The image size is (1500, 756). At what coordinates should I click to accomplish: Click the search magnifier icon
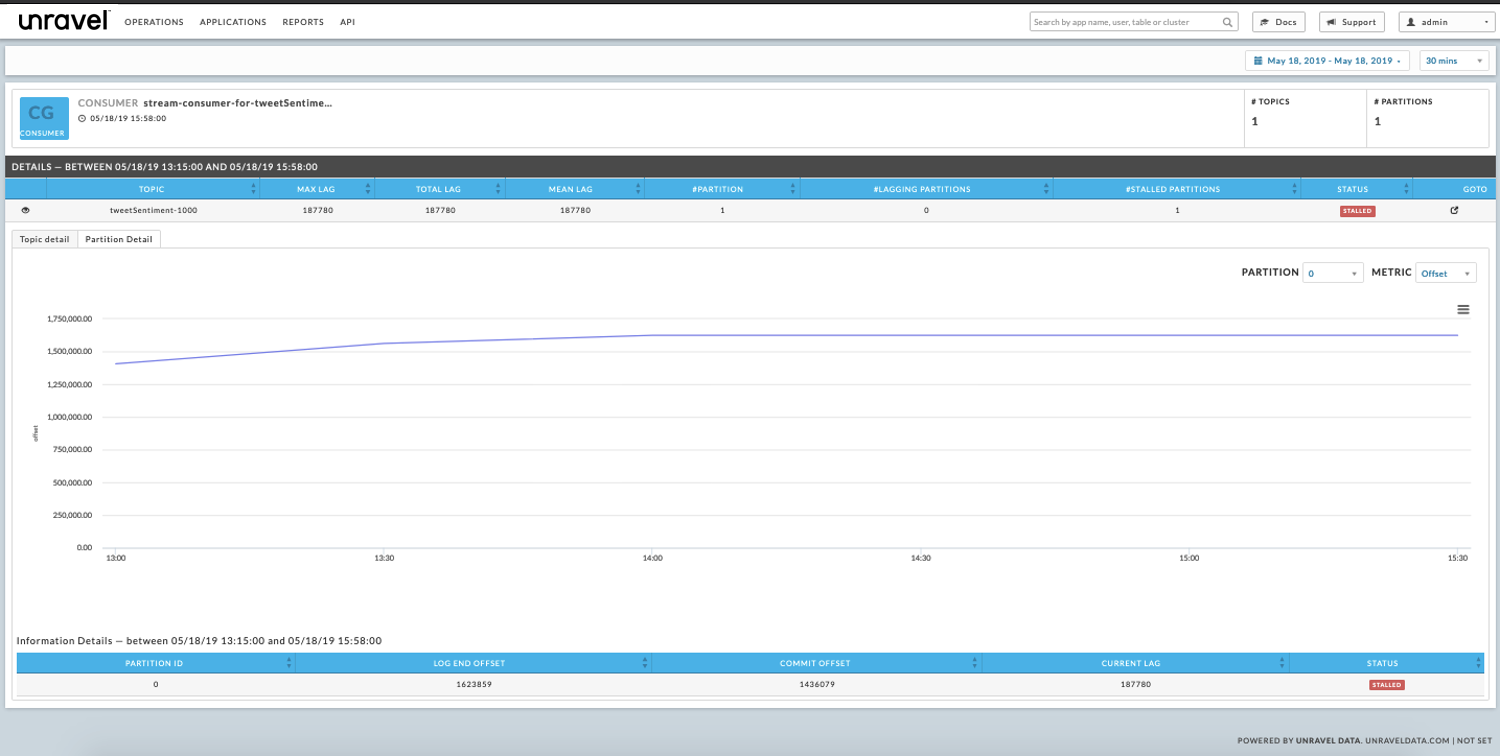pos(1227,22)
